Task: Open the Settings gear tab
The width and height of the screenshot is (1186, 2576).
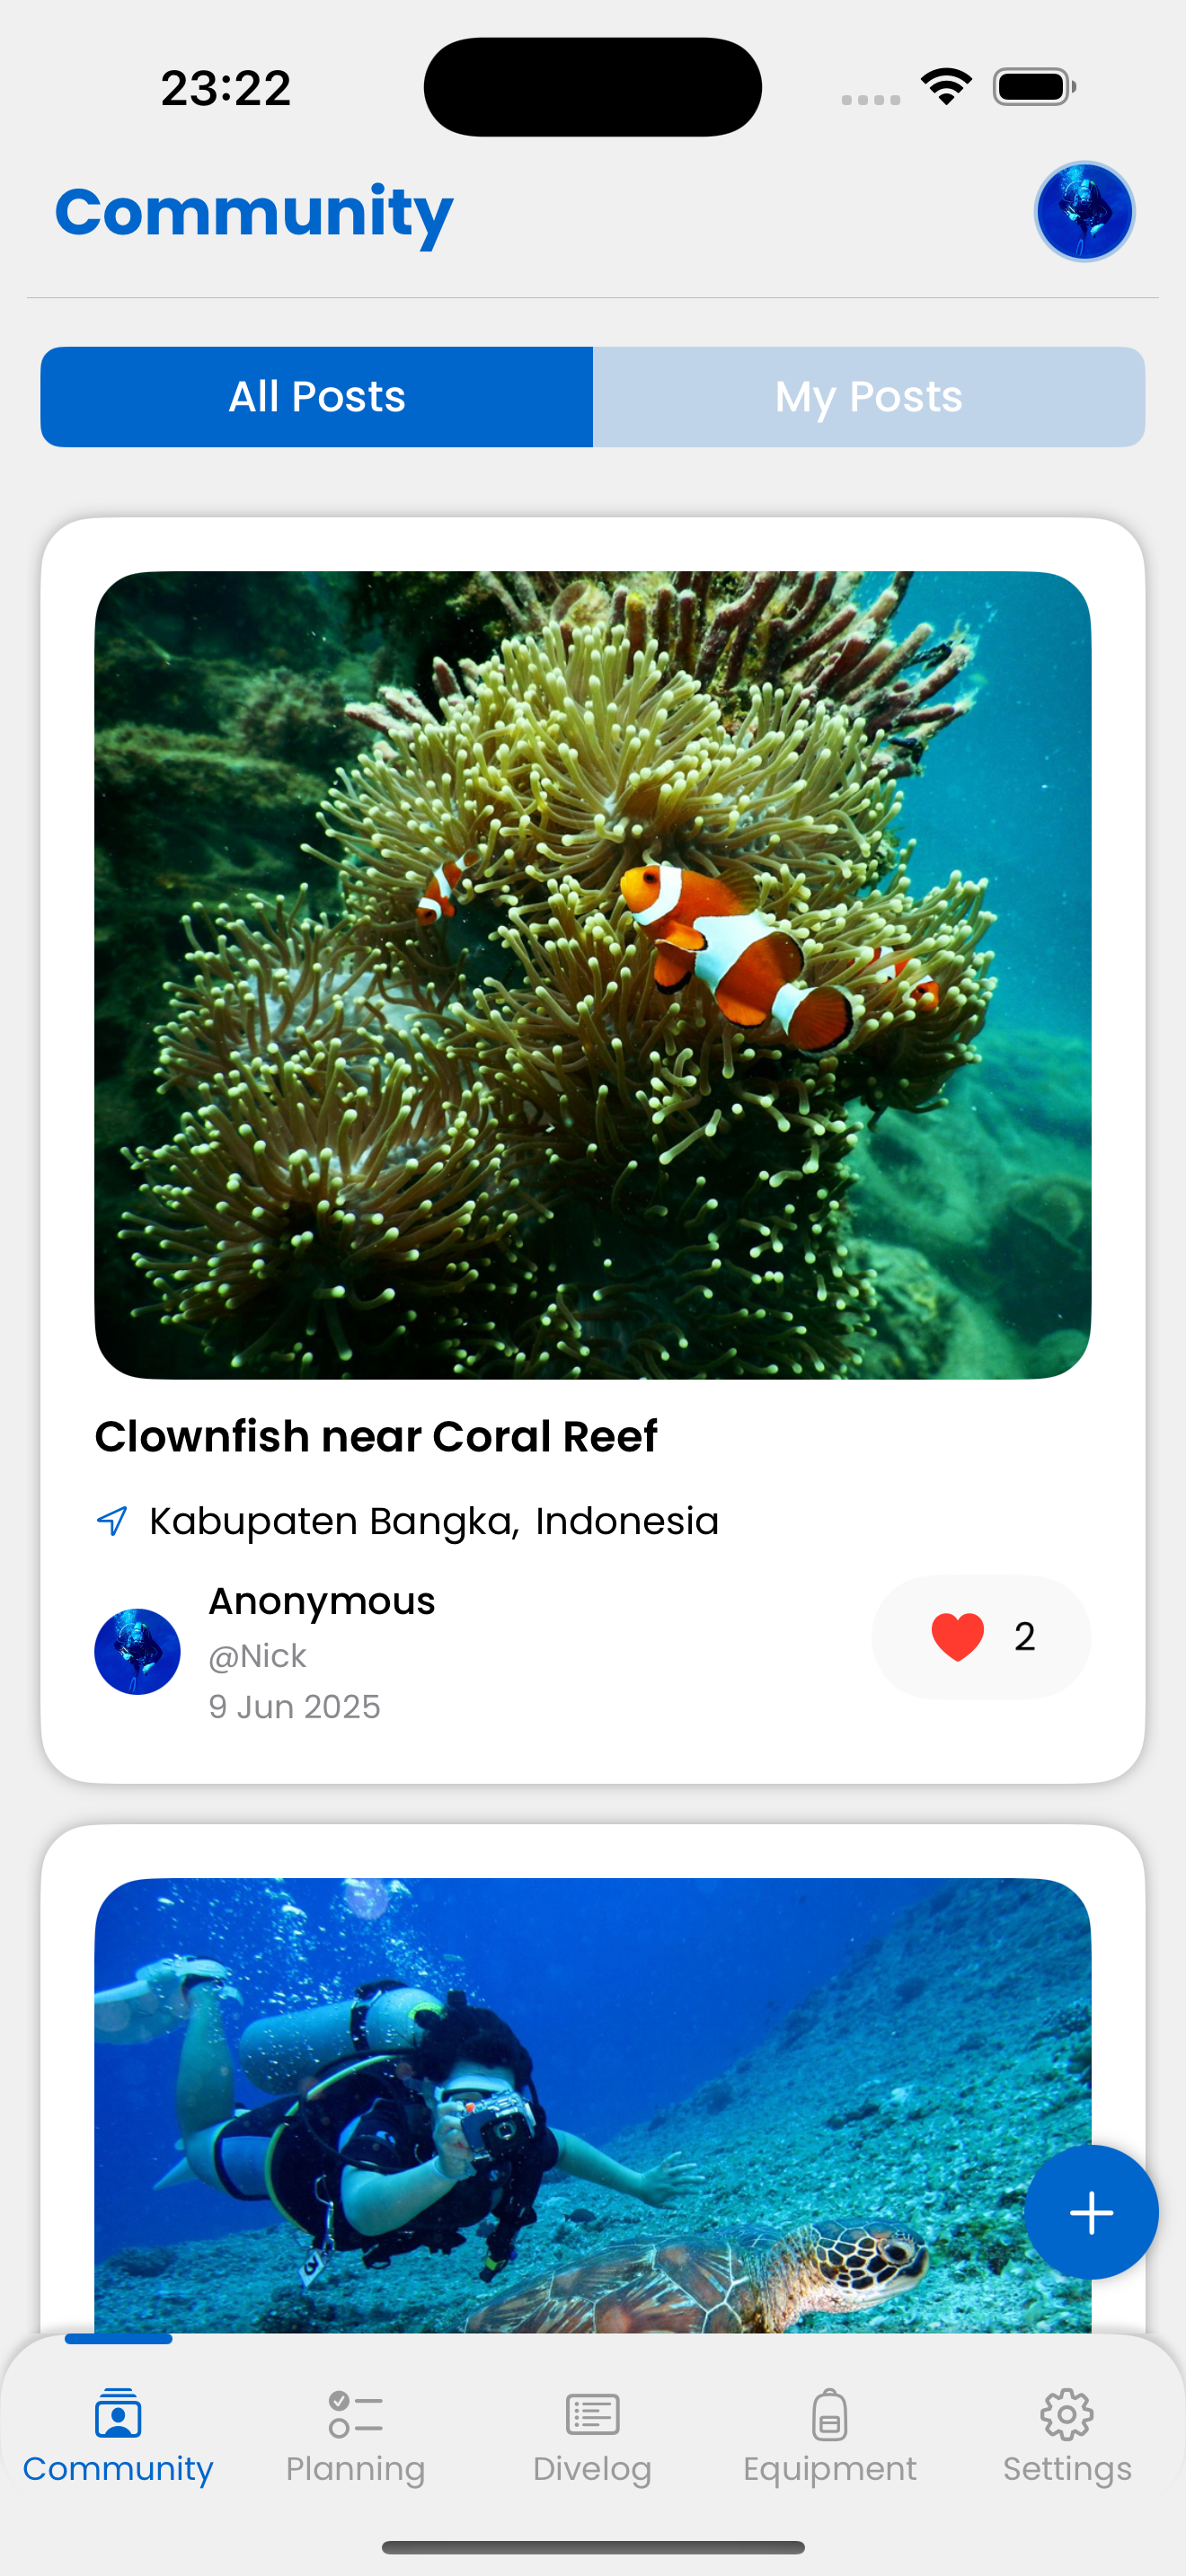Action: pos(1067,2414)
